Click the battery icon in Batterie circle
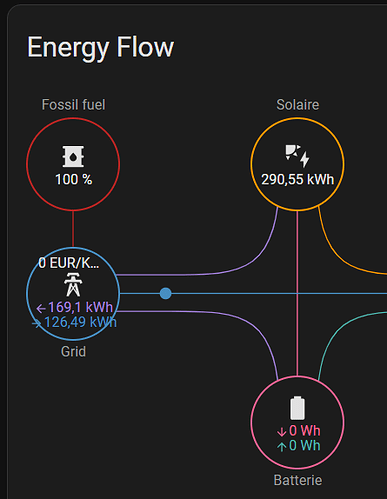Viewport: 387px width, 499px height. point(297,408)
